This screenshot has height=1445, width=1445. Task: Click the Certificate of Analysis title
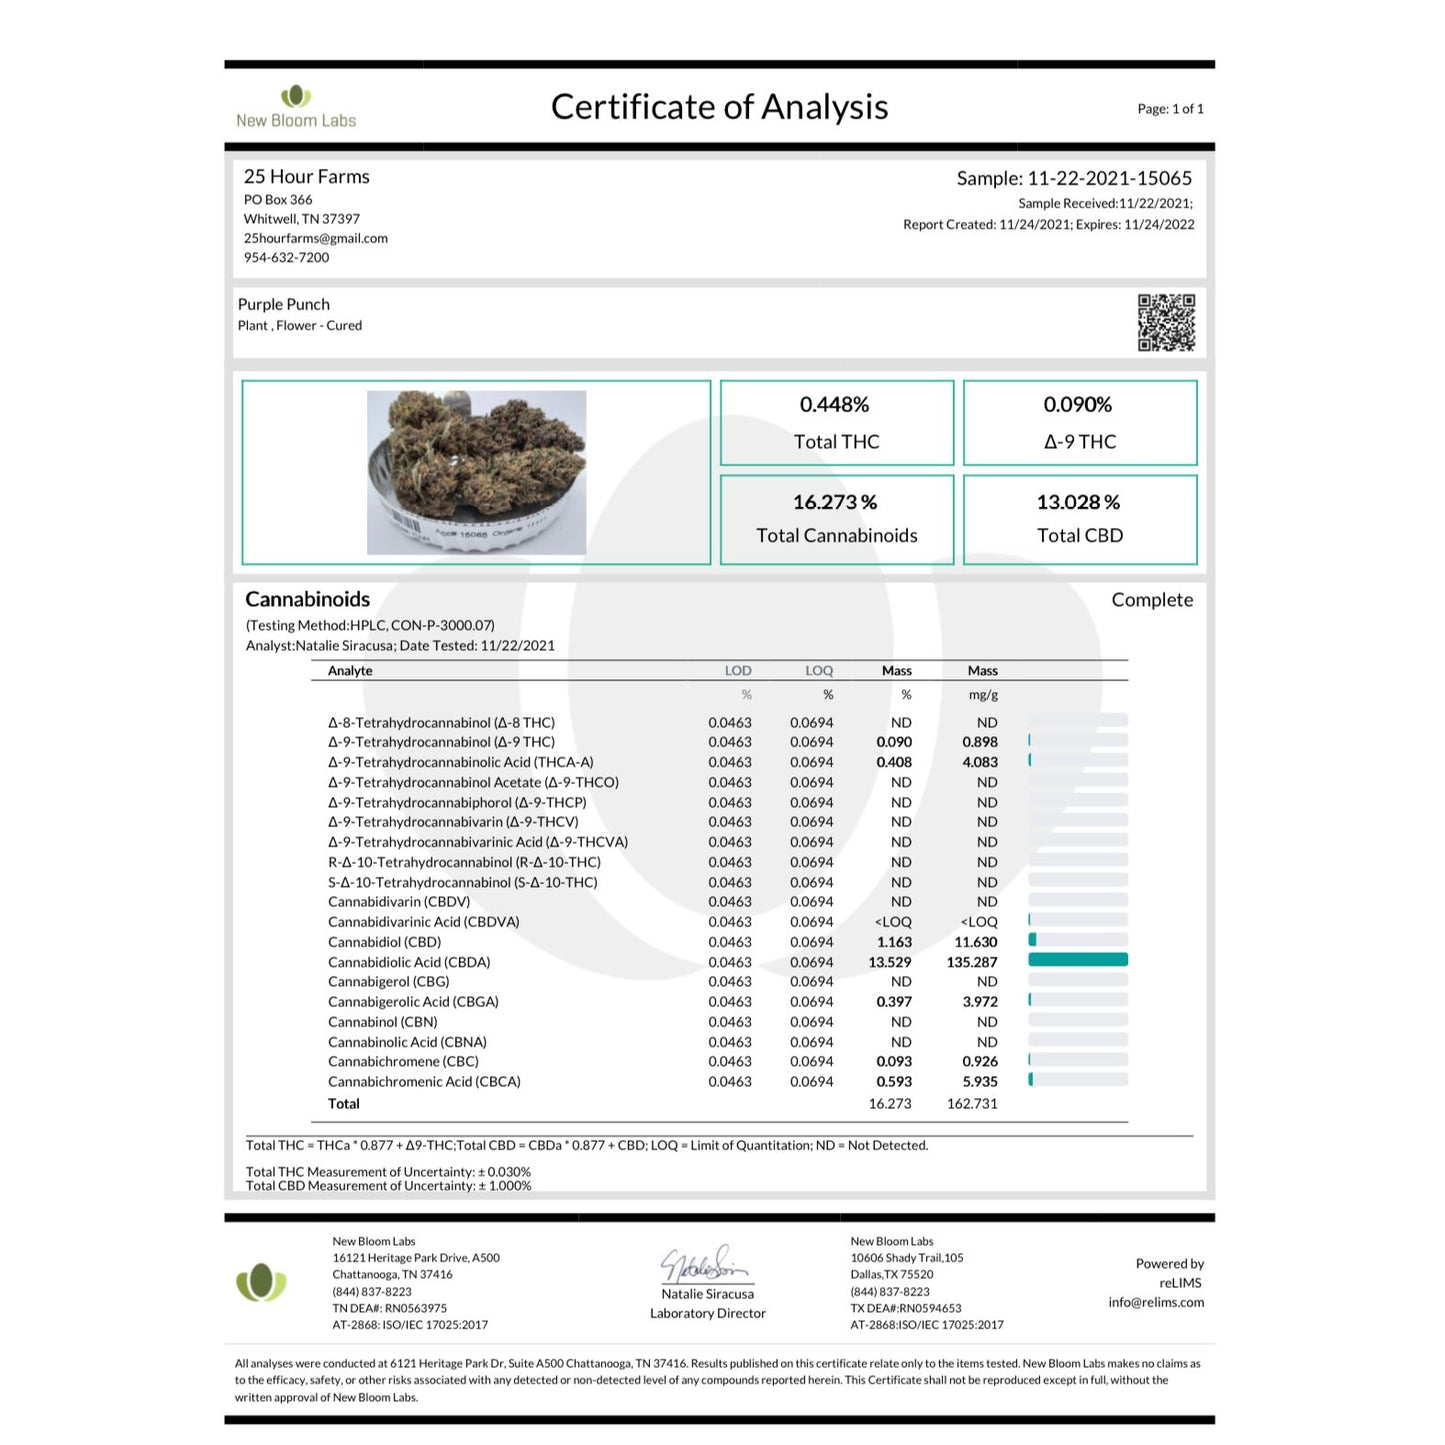[719, 107]
